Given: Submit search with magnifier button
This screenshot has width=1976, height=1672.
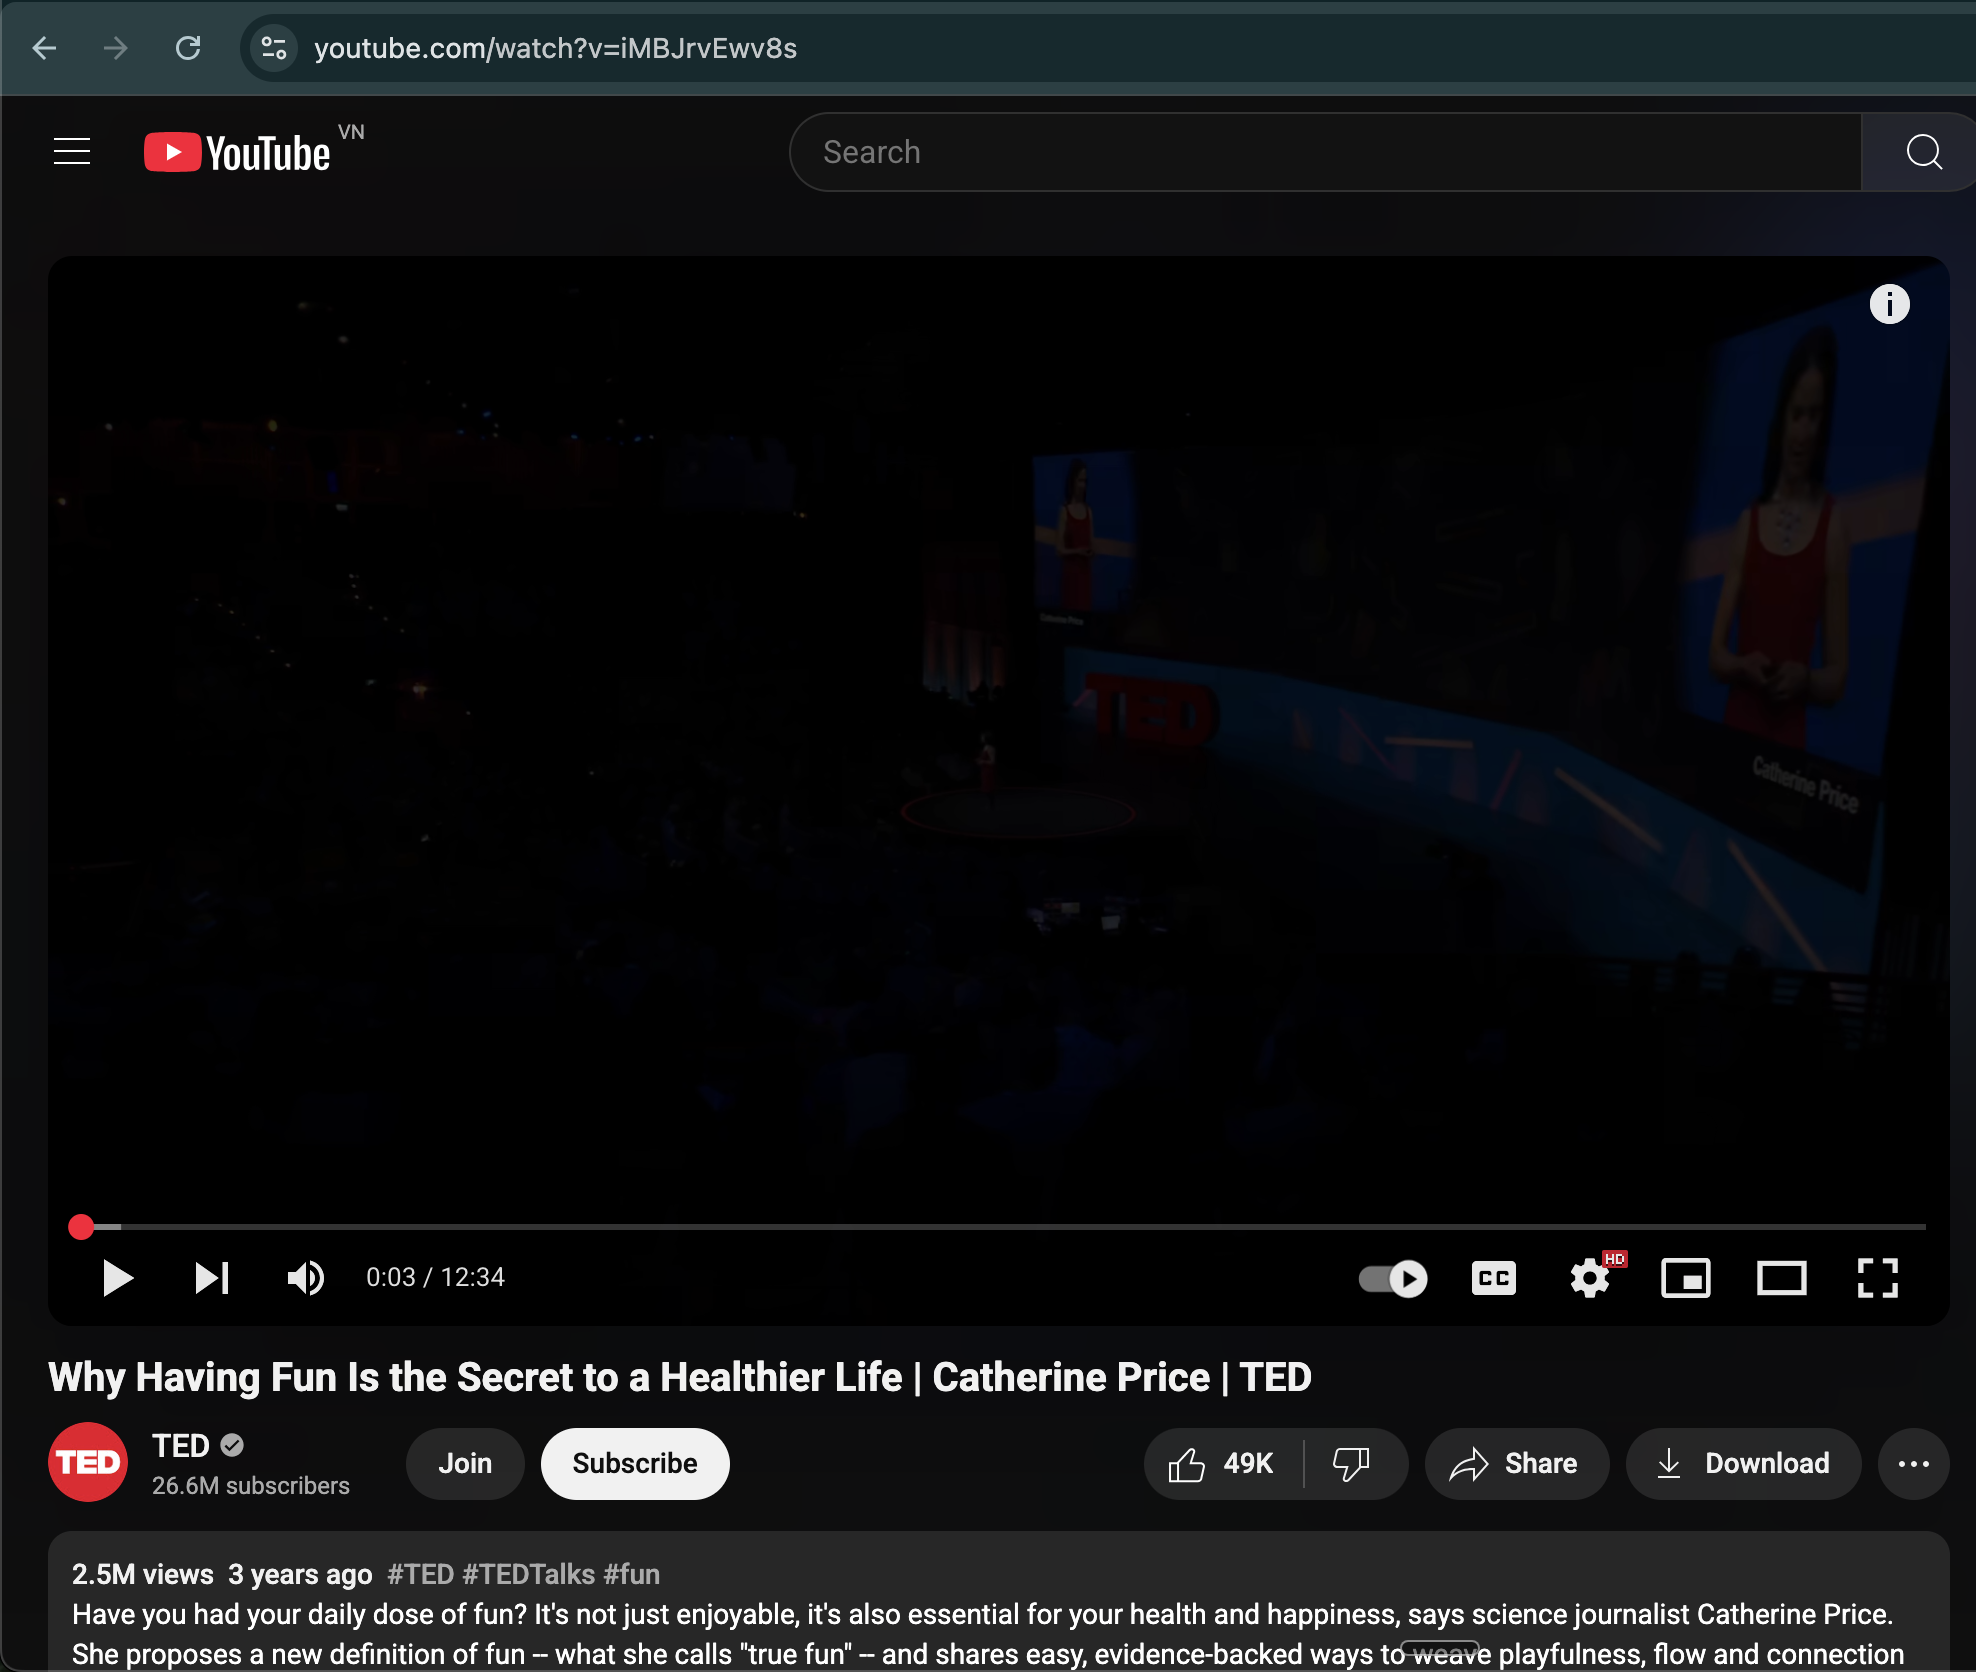Looking at the screenshot, I should [x=1922, y=152].
